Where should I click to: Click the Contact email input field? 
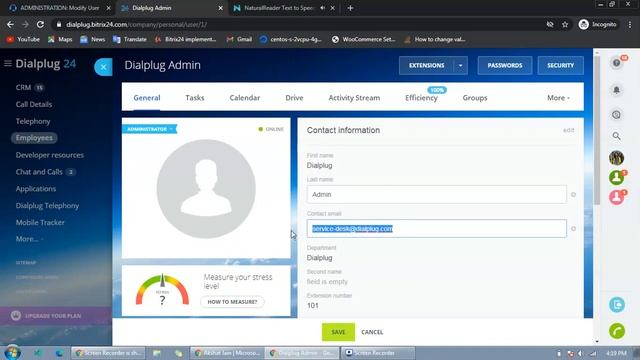pos(436,229)
